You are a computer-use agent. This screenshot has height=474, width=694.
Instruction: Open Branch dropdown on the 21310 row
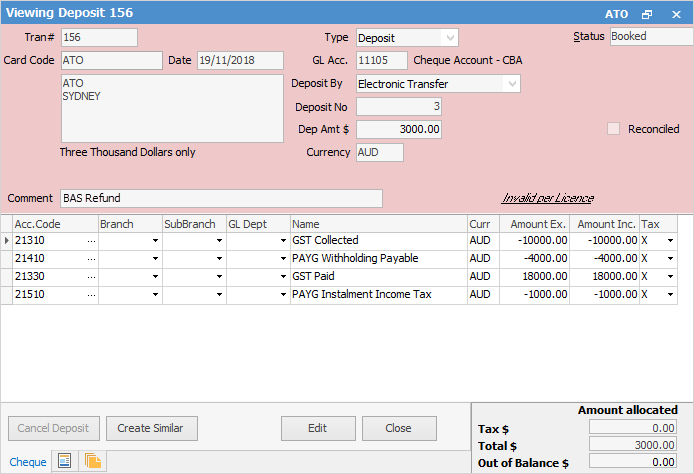tap(154, 241)
